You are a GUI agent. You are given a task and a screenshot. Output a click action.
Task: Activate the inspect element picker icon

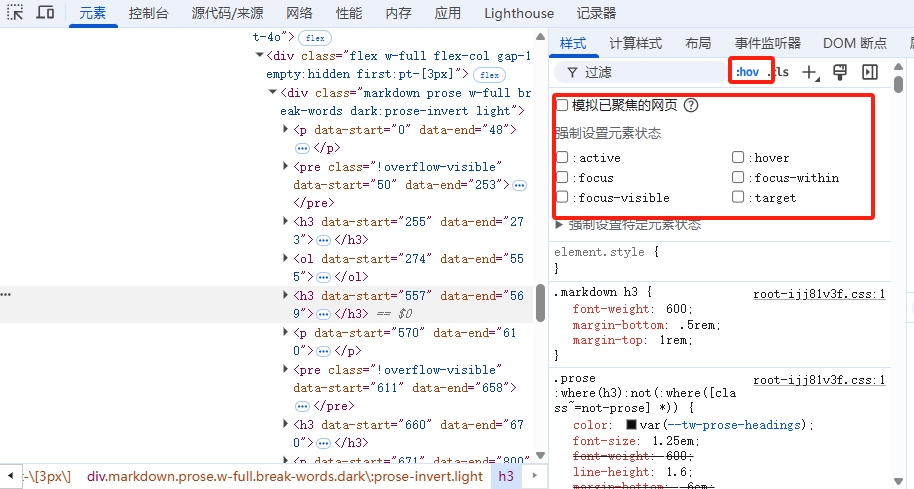pos(15,12)
